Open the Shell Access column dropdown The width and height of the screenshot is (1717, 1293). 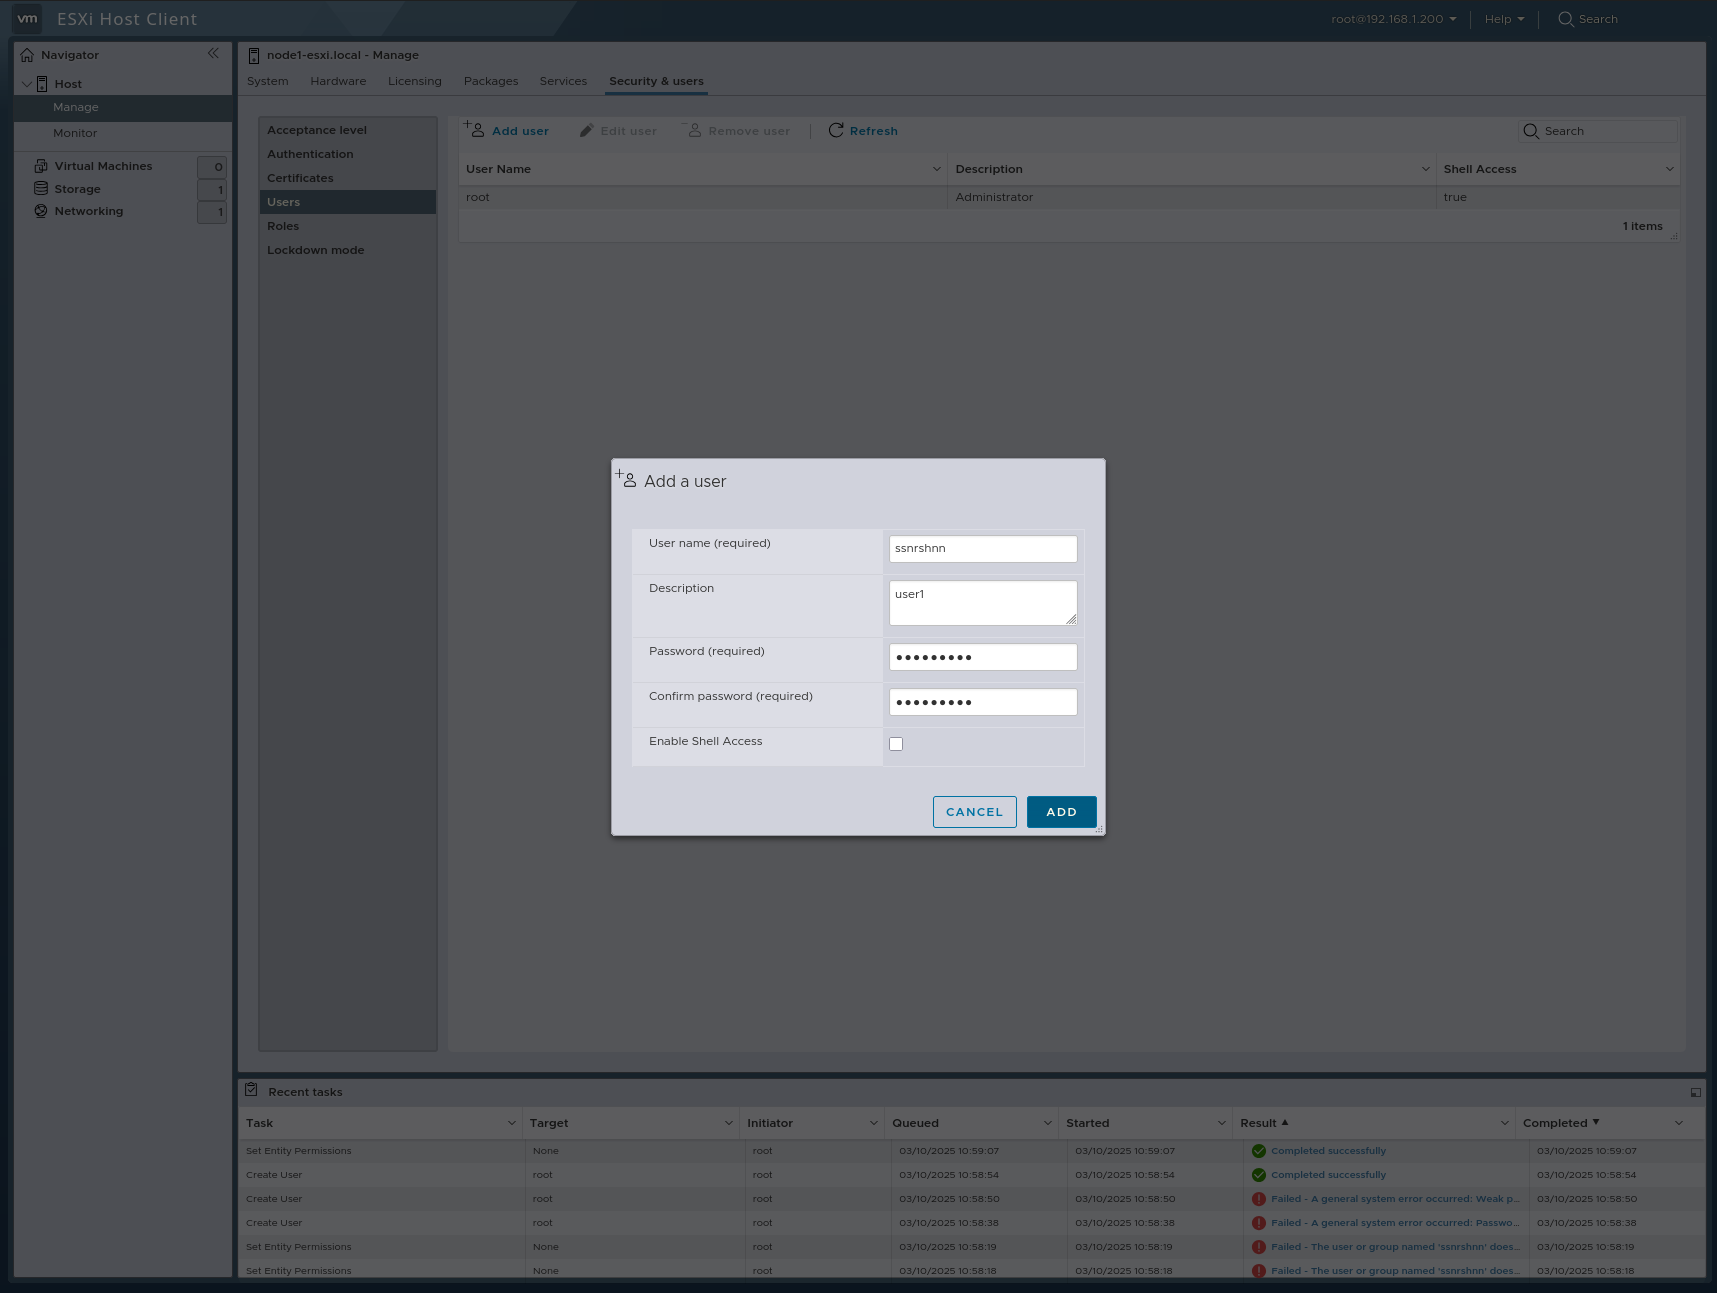[1669, 169]
